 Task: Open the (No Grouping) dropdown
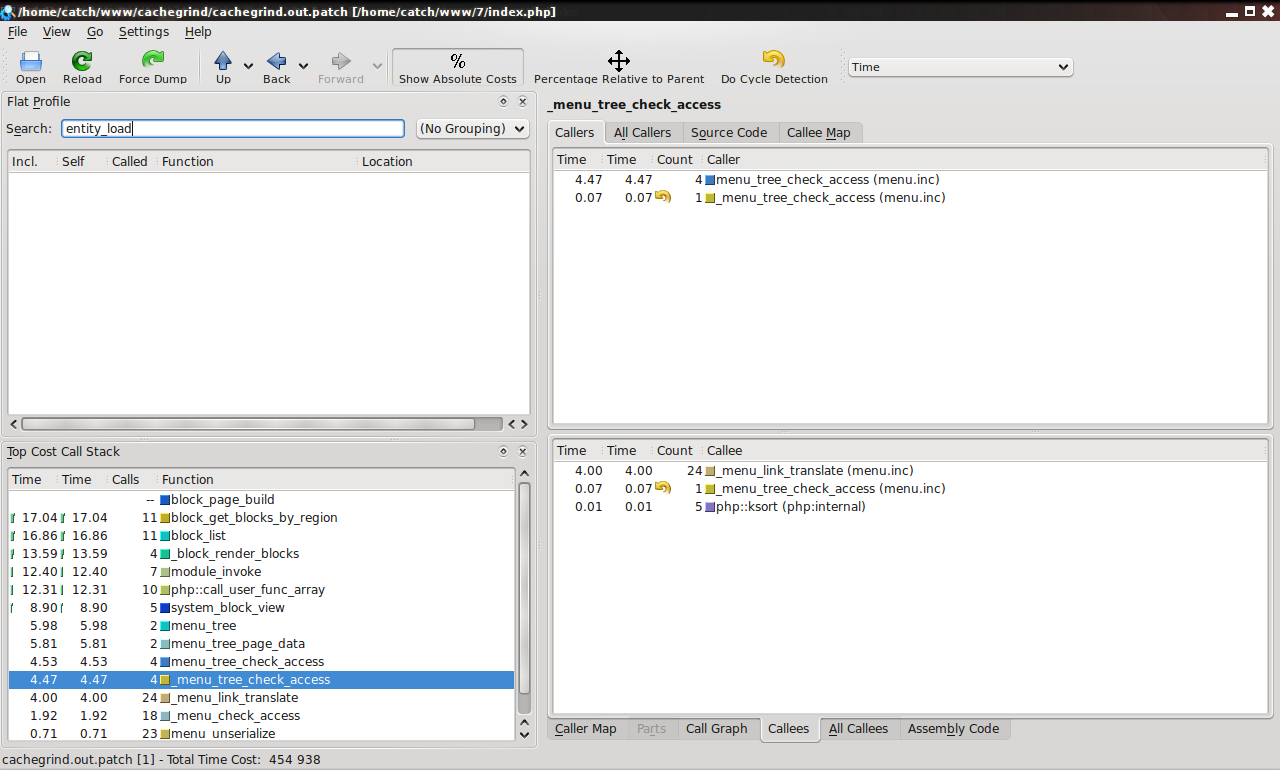pos(472,129)
